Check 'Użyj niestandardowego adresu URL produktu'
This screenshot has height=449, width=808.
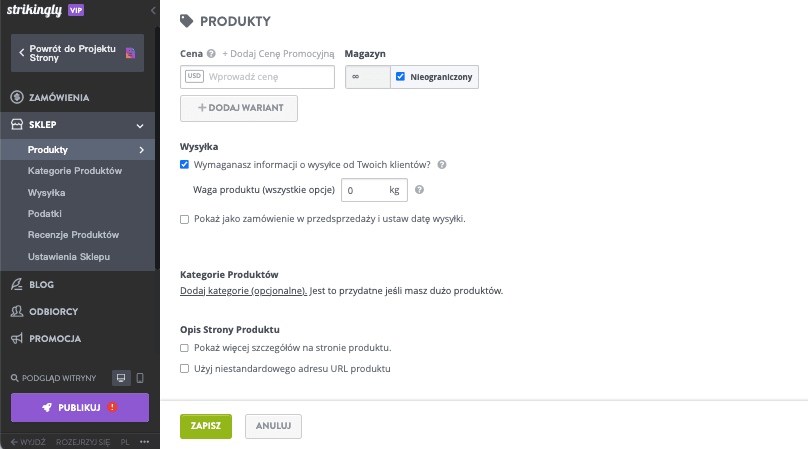184,369
